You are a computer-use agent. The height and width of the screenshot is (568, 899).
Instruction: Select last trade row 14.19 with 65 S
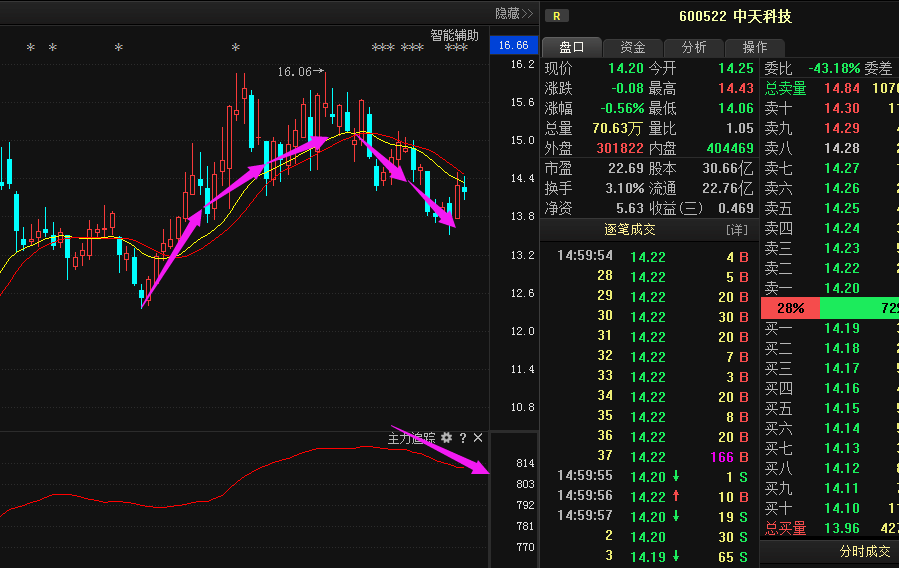[650, 557]
